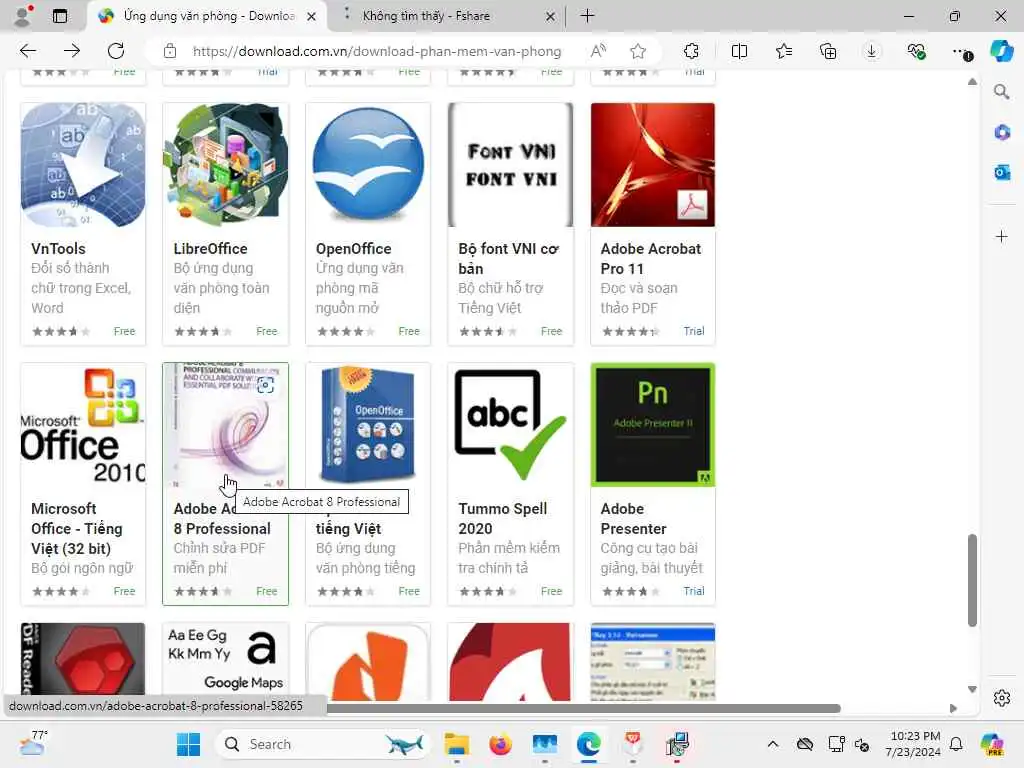This screenshot has height=768, width=1024.
Task: Launch the Copilot sidebar
Action: pos(1002,51)
